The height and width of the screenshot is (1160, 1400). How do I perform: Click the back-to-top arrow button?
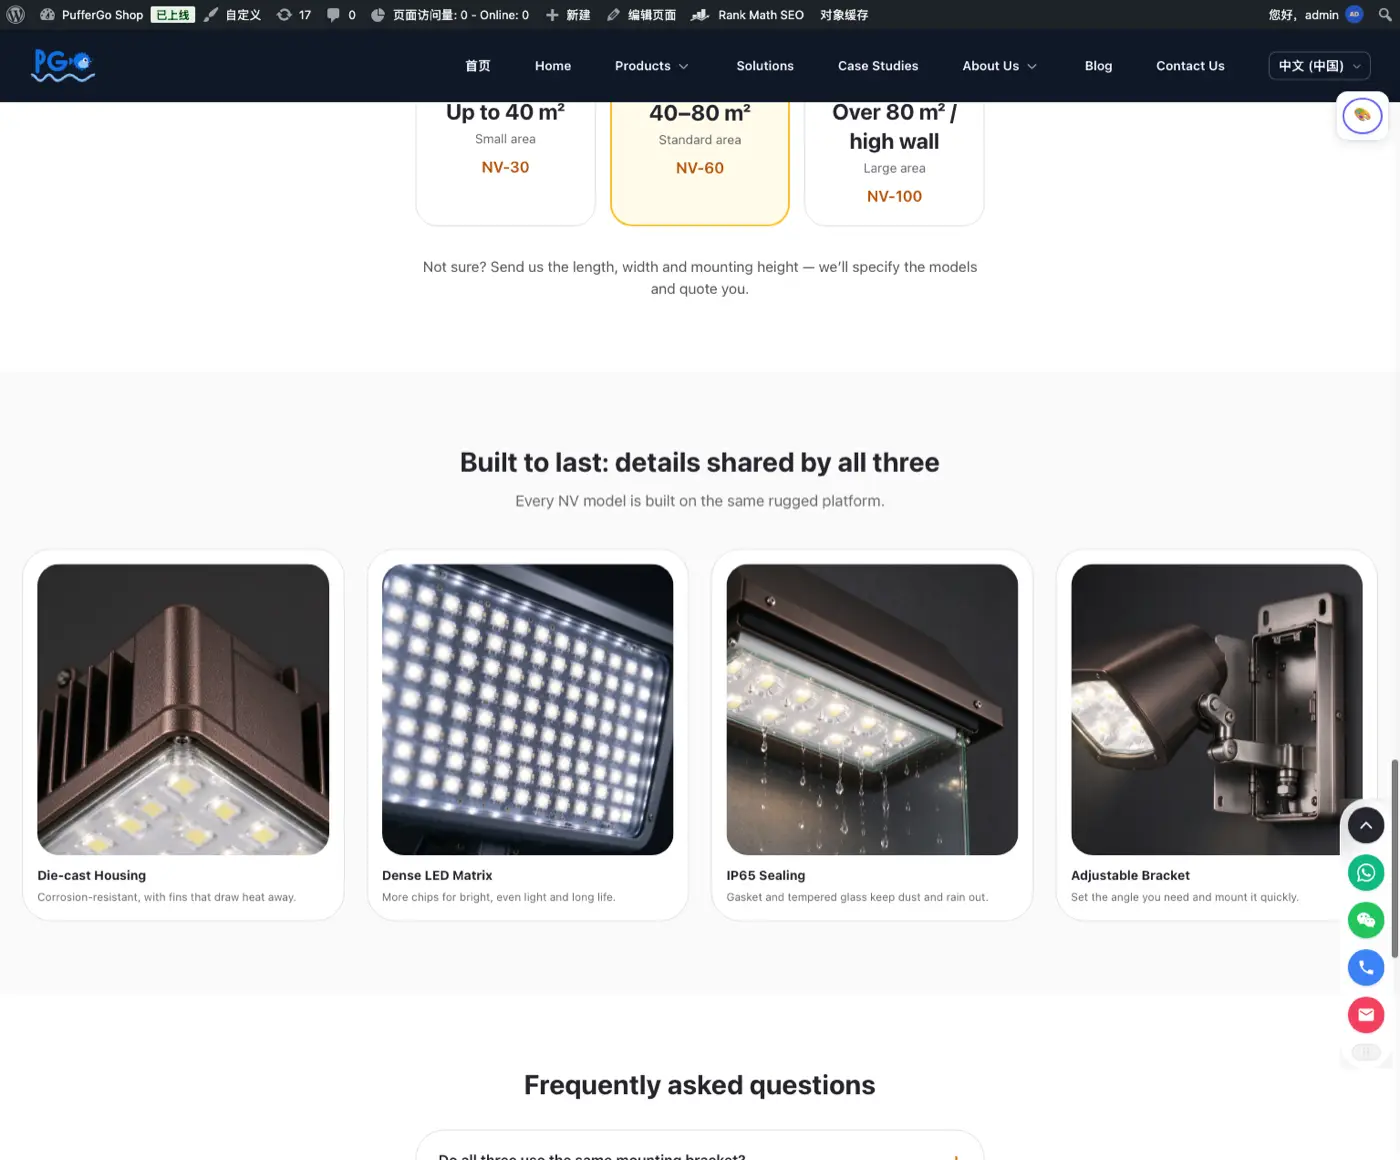1366,825
